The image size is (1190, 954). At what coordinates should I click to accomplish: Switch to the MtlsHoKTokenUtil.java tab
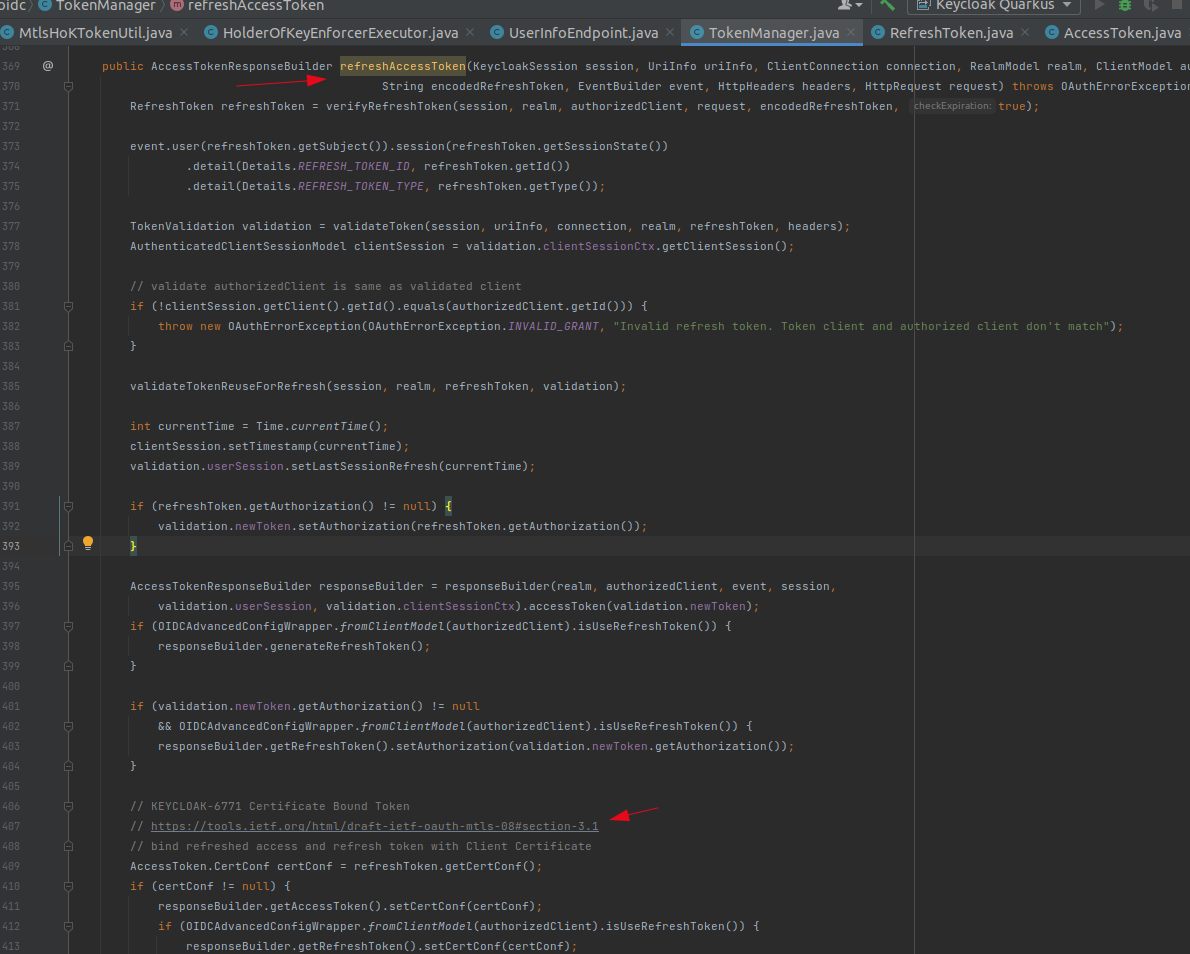click(95, 33)
